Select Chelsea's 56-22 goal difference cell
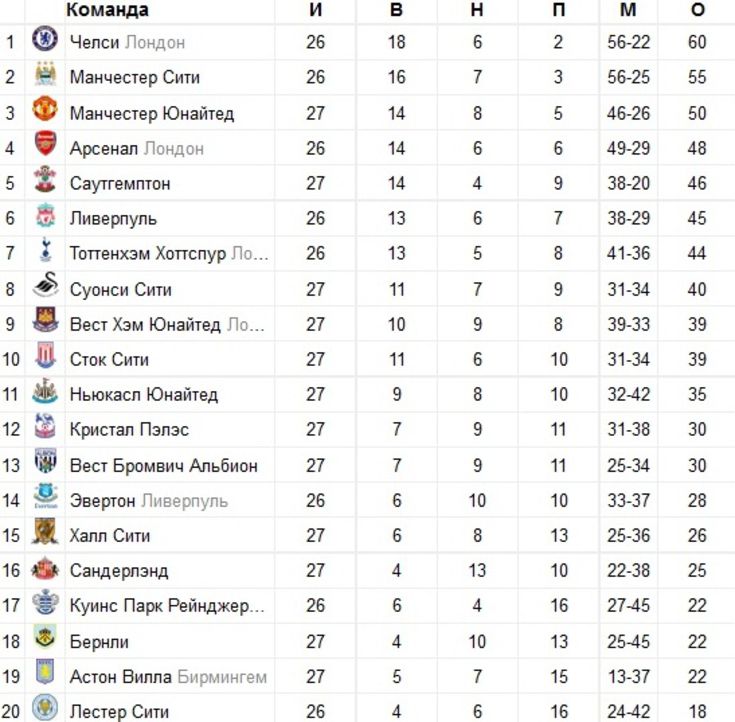This screenshot has height=722, width=735. coord(629,42)
